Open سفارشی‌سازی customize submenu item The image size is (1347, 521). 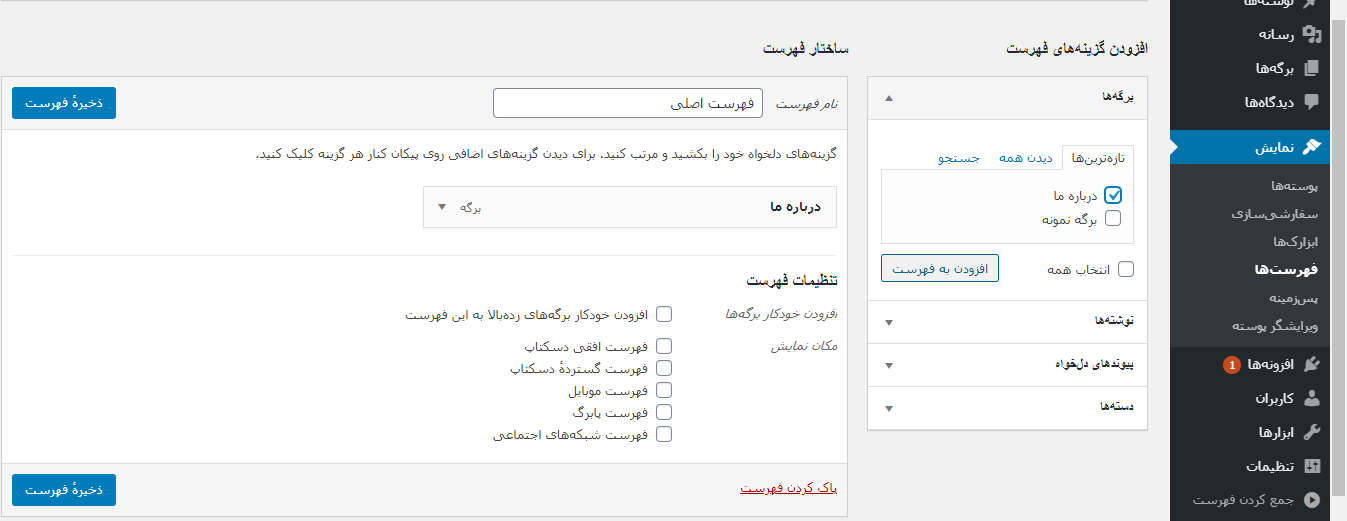(1275, 214)
